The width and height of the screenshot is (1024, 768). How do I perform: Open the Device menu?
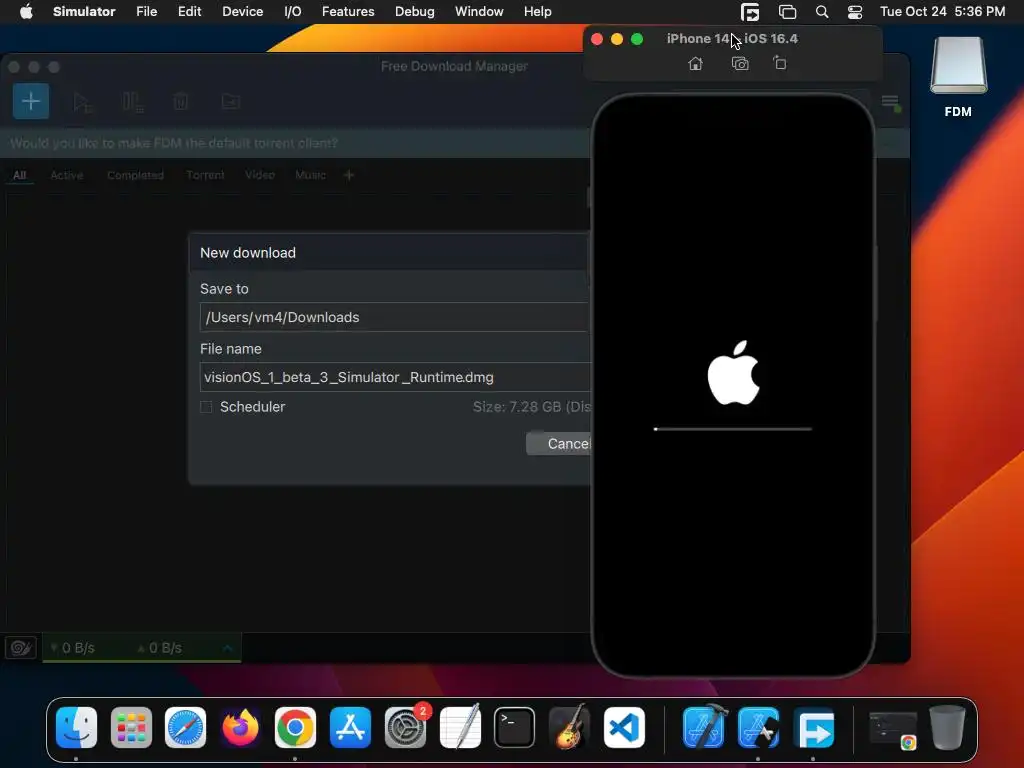(x=242, y=12)
